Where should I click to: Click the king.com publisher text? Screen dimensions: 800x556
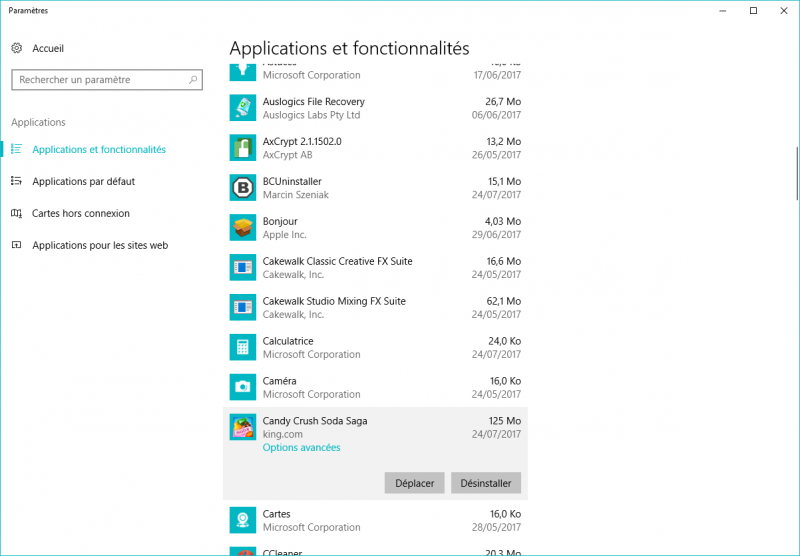[283, 434]
